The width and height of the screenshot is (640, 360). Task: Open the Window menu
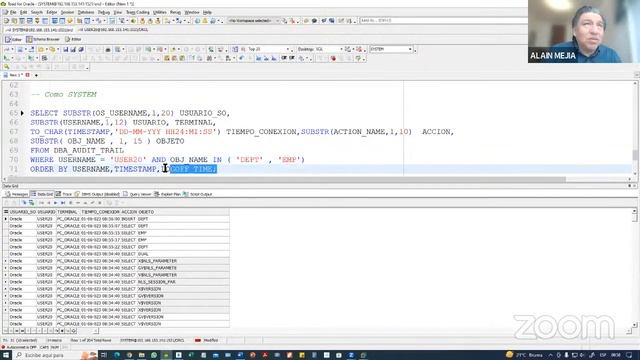pyautogui.click(x=192, y=13)
